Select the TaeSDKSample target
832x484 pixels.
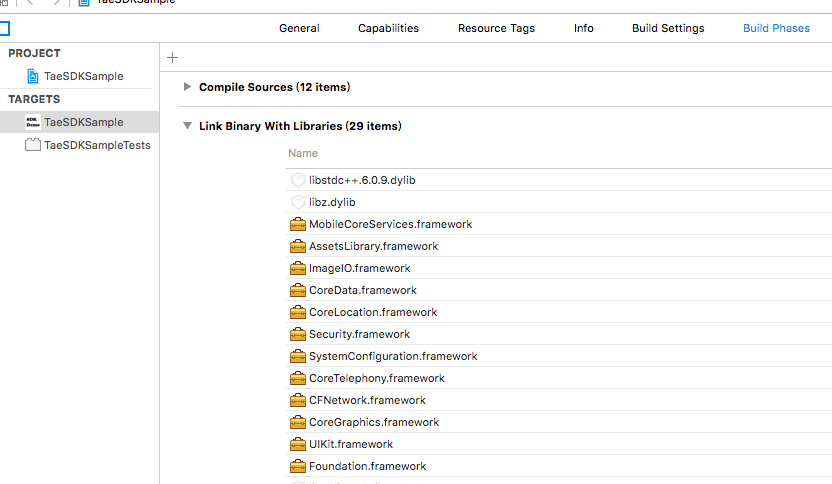80,122
